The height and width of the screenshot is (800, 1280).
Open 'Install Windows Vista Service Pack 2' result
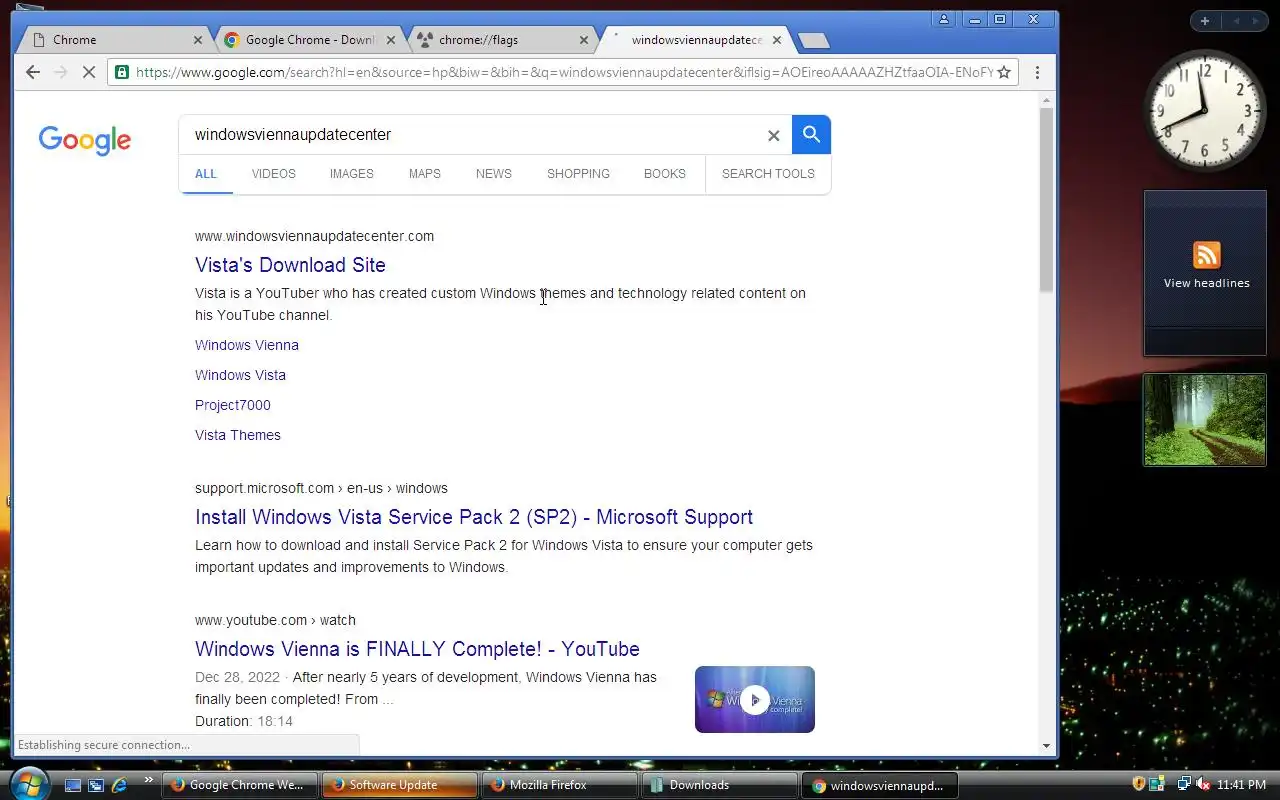tap(474, 517)
